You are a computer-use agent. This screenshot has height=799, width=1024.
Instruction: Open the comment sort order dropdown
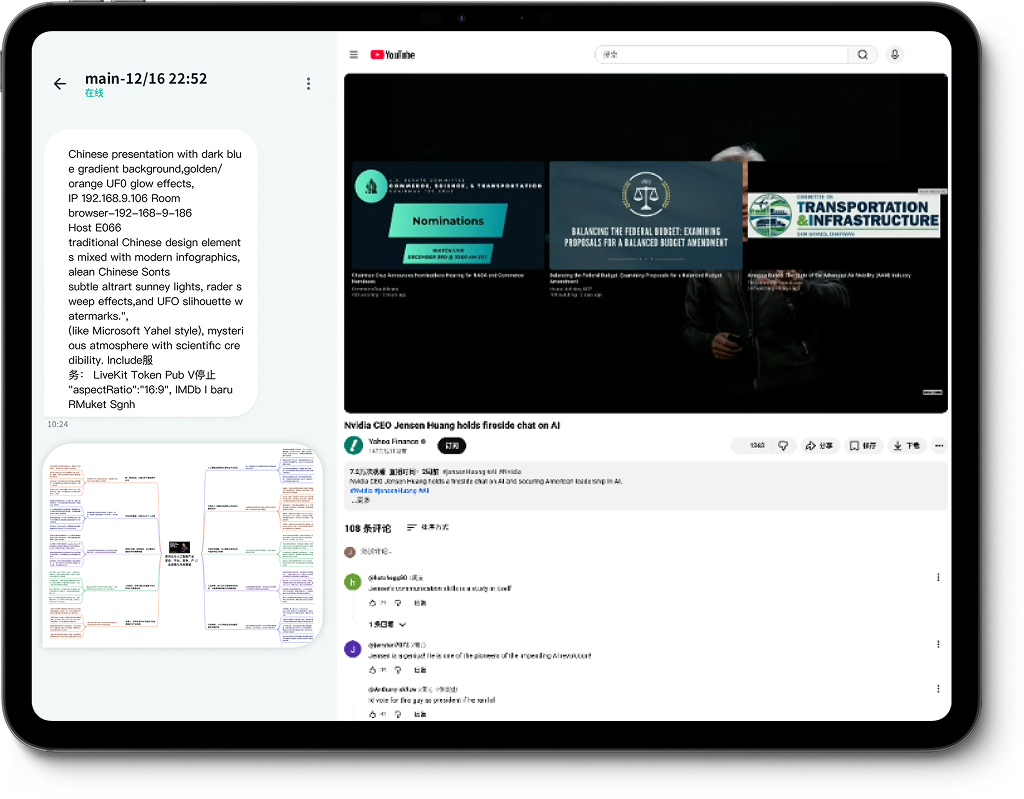click(x=428, y=528)
